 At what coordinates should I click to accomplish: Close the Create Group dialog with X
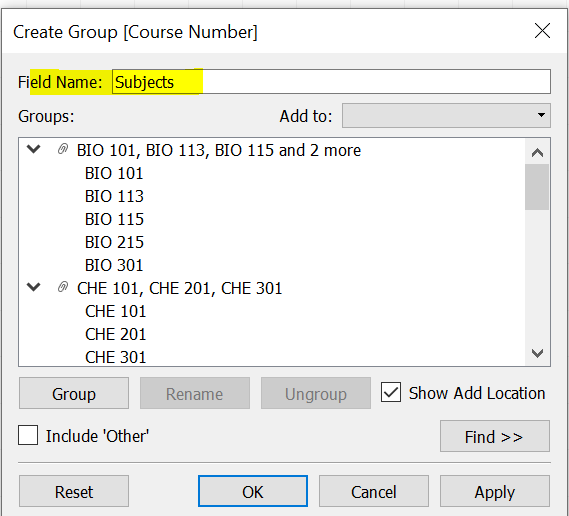543,30
